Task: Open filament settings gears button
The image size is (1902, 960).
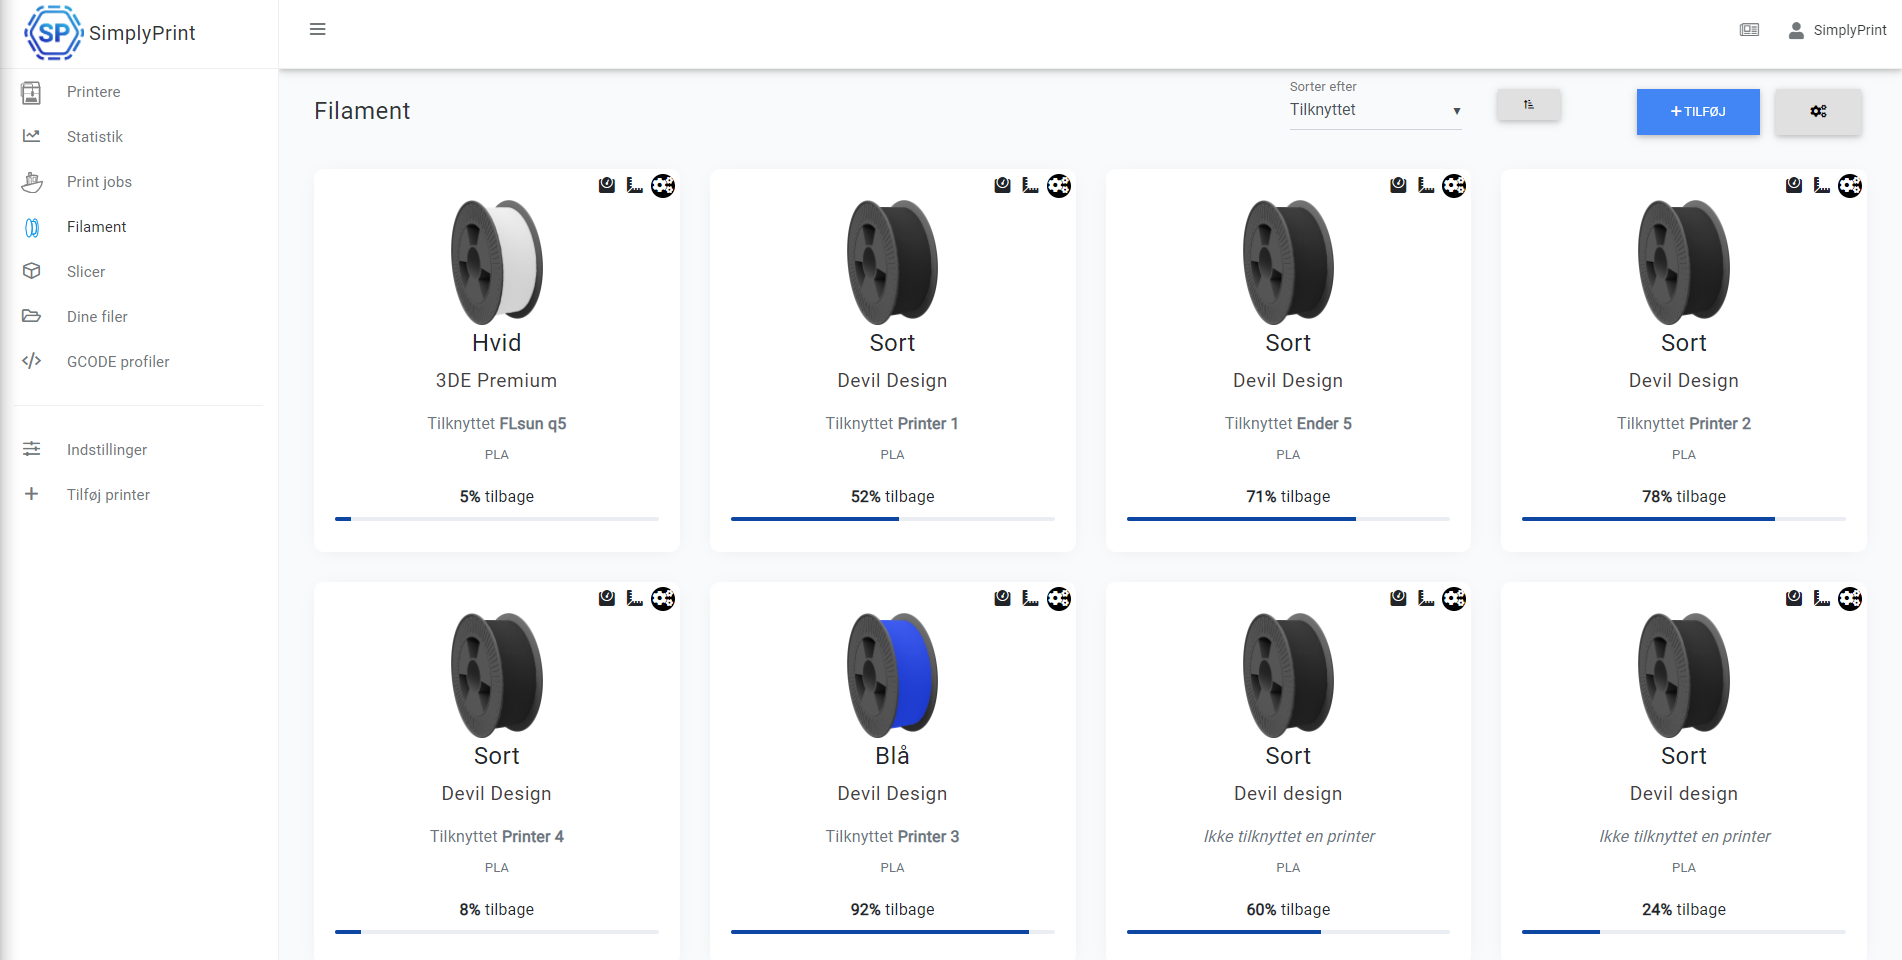Action: tap(1818, 111)
